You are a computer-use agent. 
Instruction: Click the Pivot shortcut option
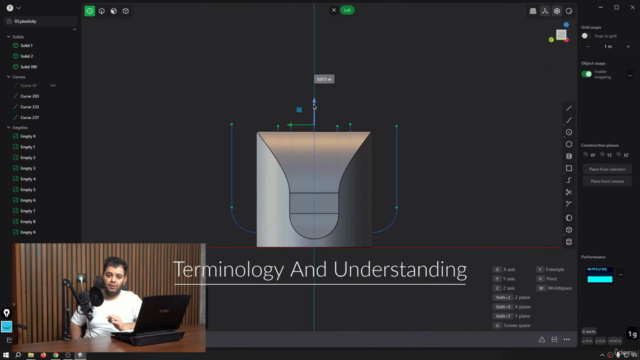tap(547, 279)
